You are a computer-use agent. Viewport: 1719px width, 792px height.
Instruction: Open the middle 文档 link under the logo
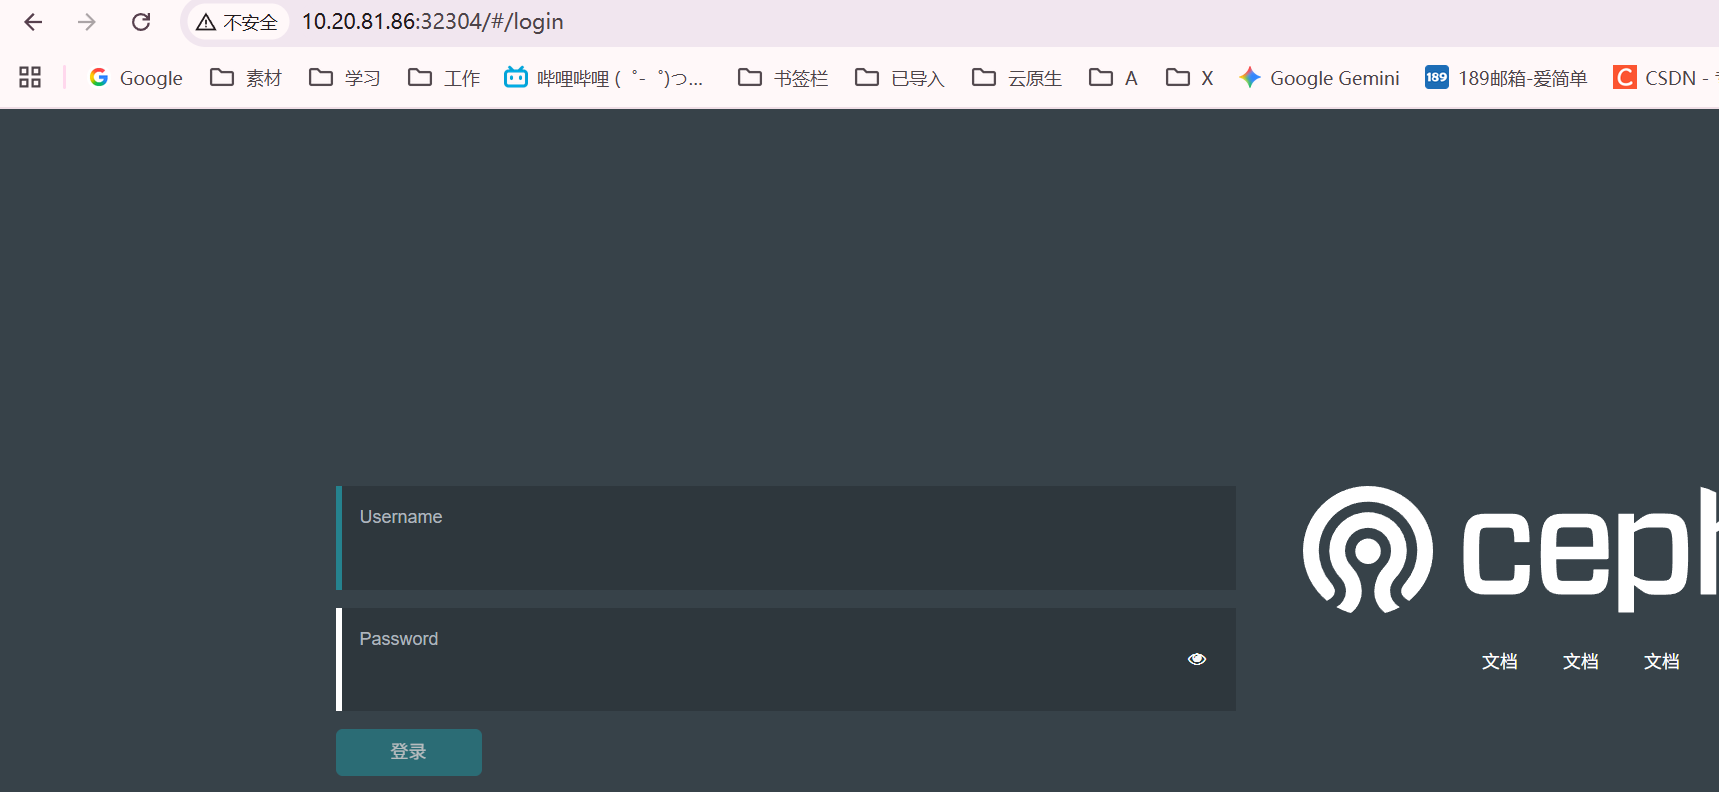tap(1581, 661)
